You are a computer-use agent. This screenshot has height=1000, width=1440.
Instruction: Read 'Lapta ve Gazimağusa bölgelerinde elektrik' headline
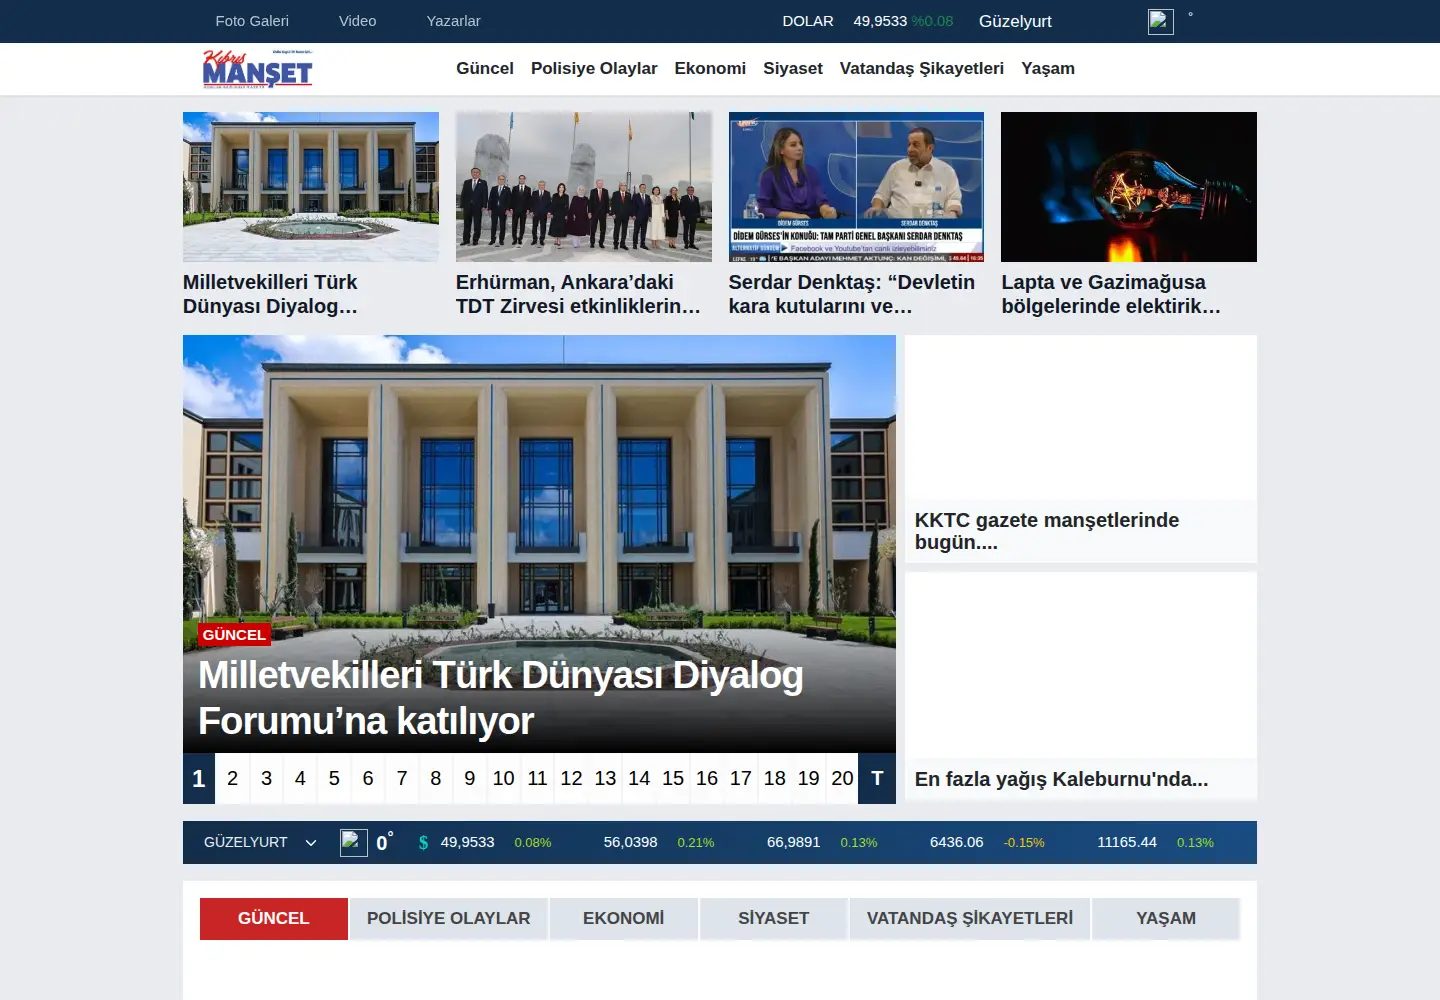(x=1111, y=294)
